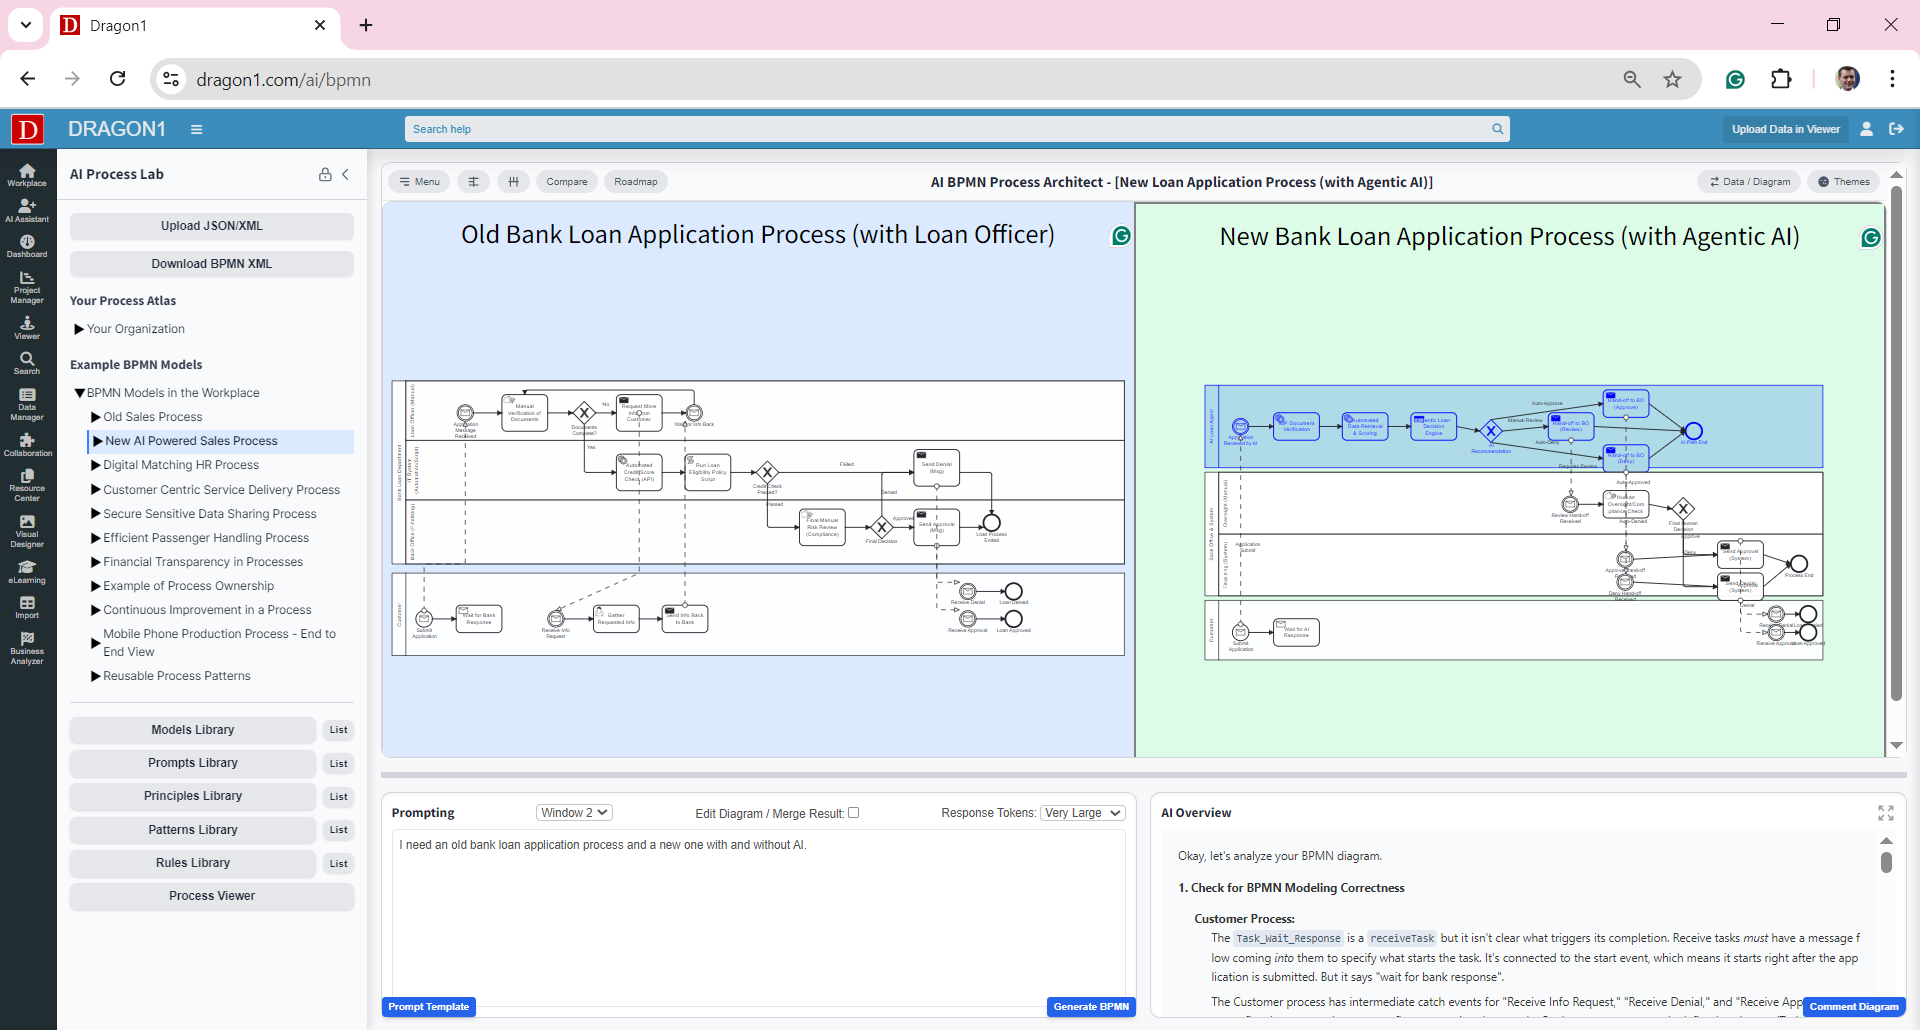This screenshot has height=1030, width=1920.
Task: Open Collaboration in the sidebar
Action: click(x=27, y=445)
